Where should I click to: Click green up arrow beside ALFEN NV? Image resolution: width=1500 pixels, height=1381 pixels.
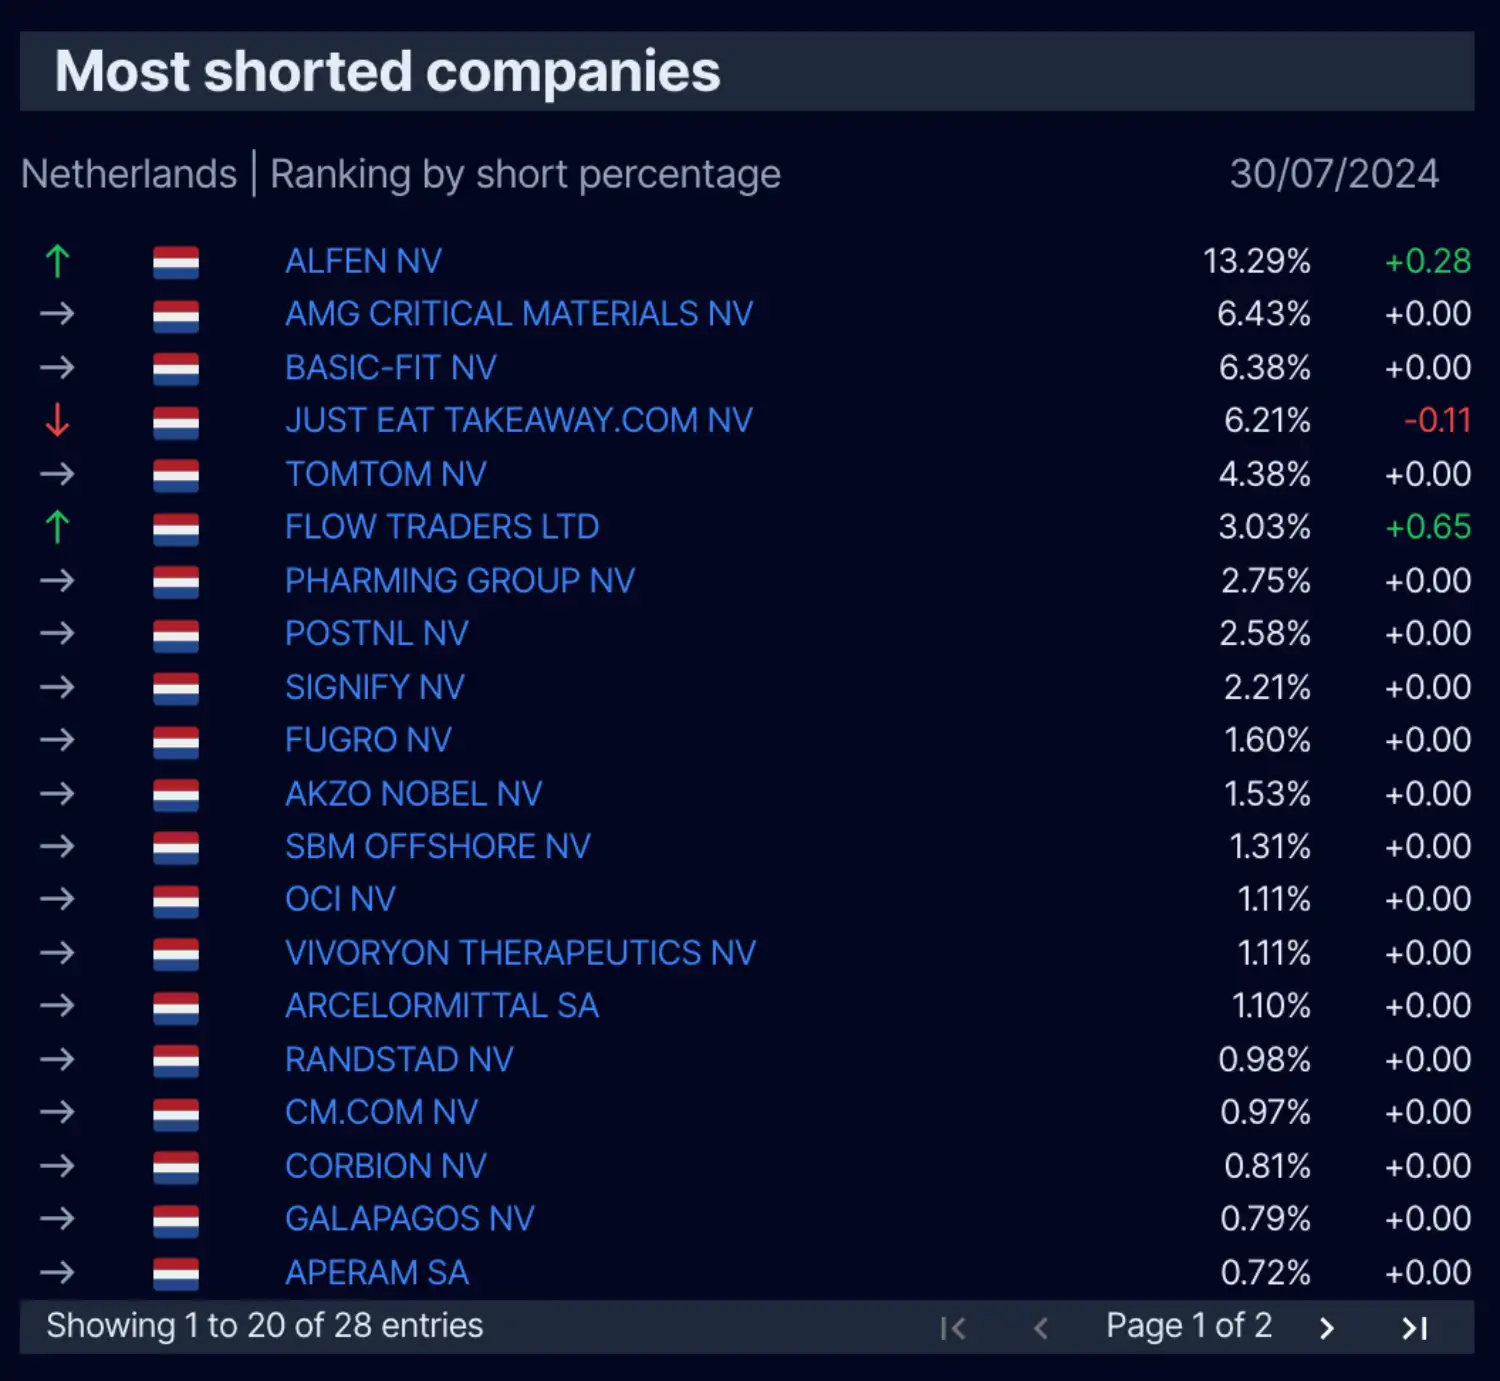[57, 261]
